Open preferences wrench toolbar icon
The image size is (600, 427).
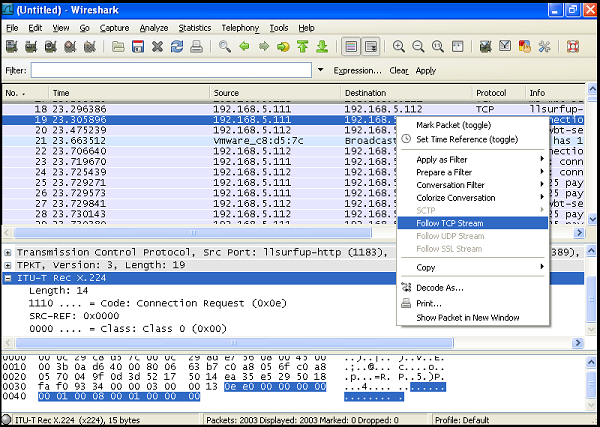(x=544, y=47)
